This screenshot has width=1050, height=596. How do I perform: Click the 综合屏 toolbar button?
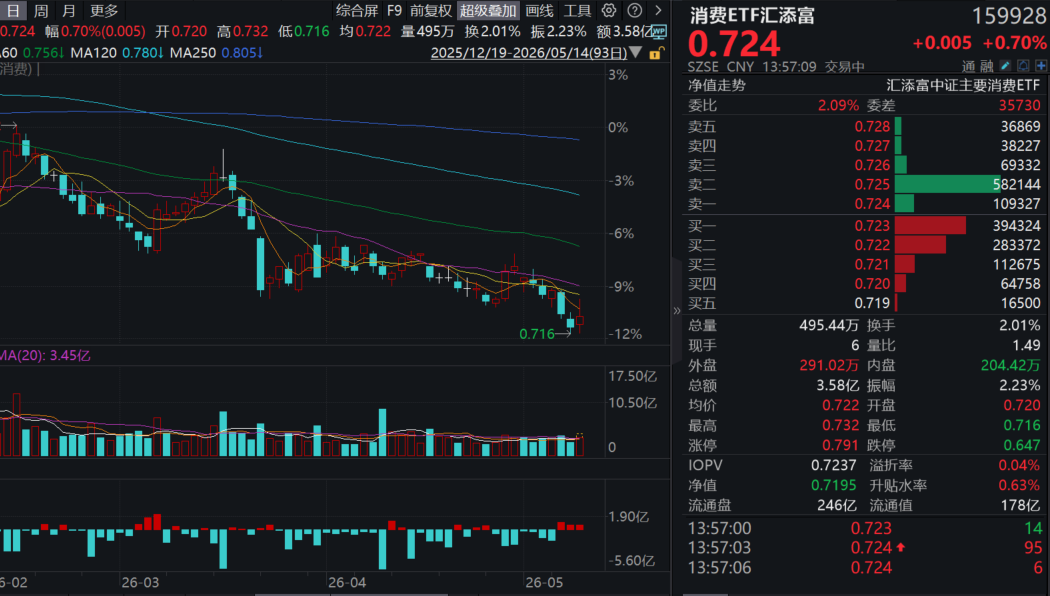click(357, 10)
